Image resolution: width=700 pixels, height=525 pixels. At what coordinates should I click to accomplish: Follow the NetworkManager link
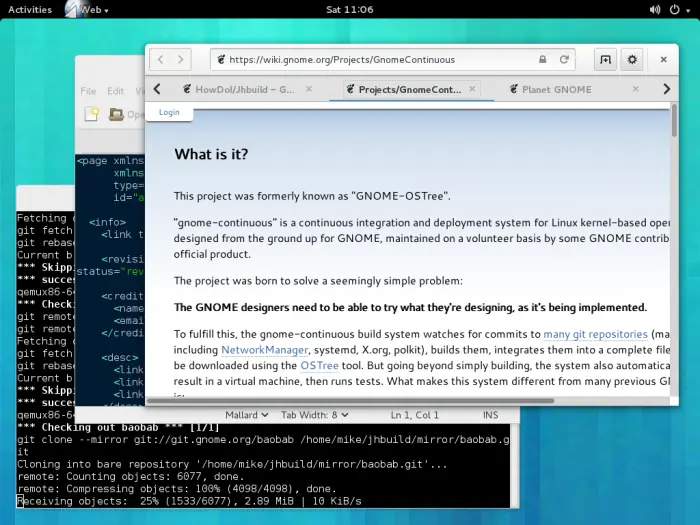[264, 350]
